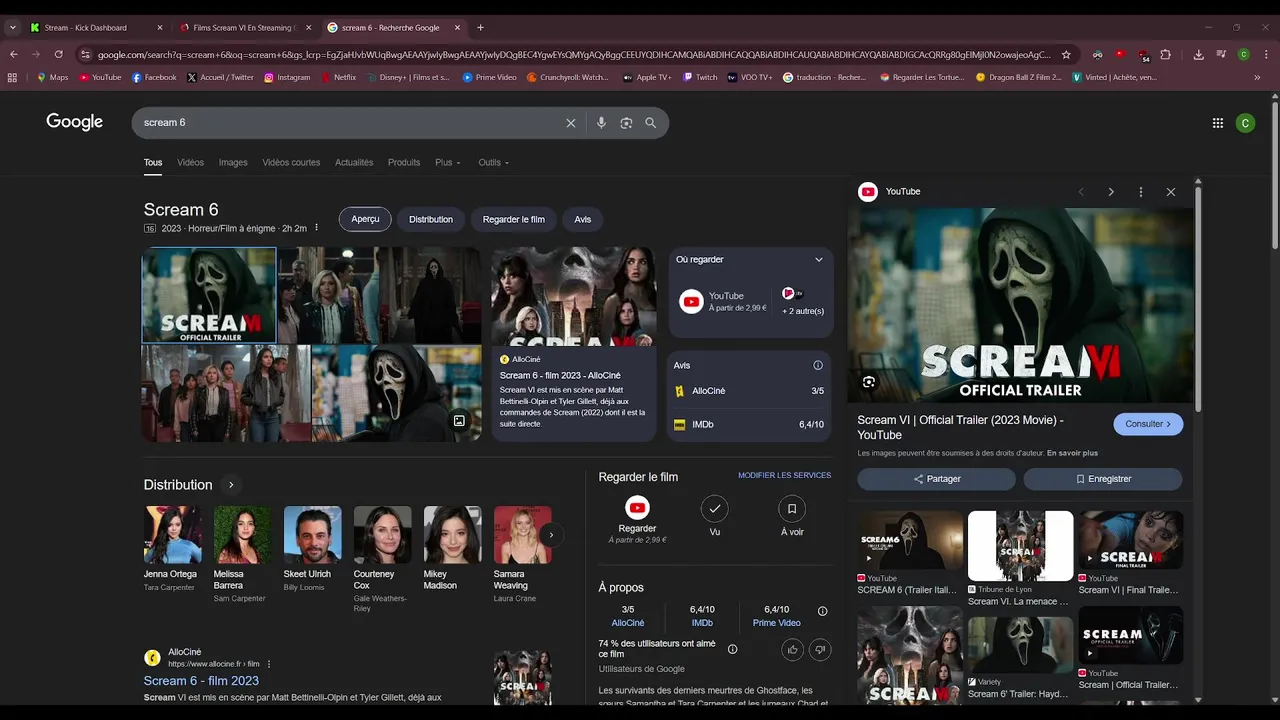
Task: Click the magnifier search icon
Action: coord(651,123)
